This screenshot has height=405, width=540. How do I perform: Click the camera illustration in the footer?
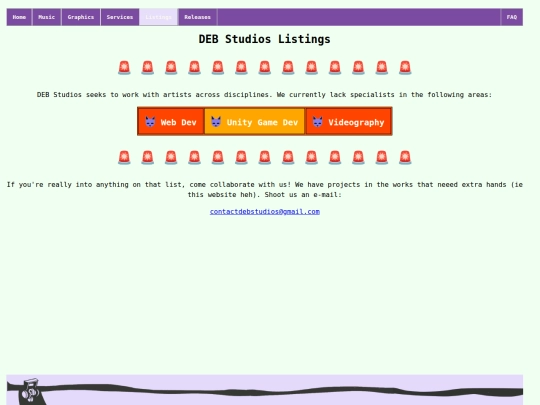[x=31, y=391]
